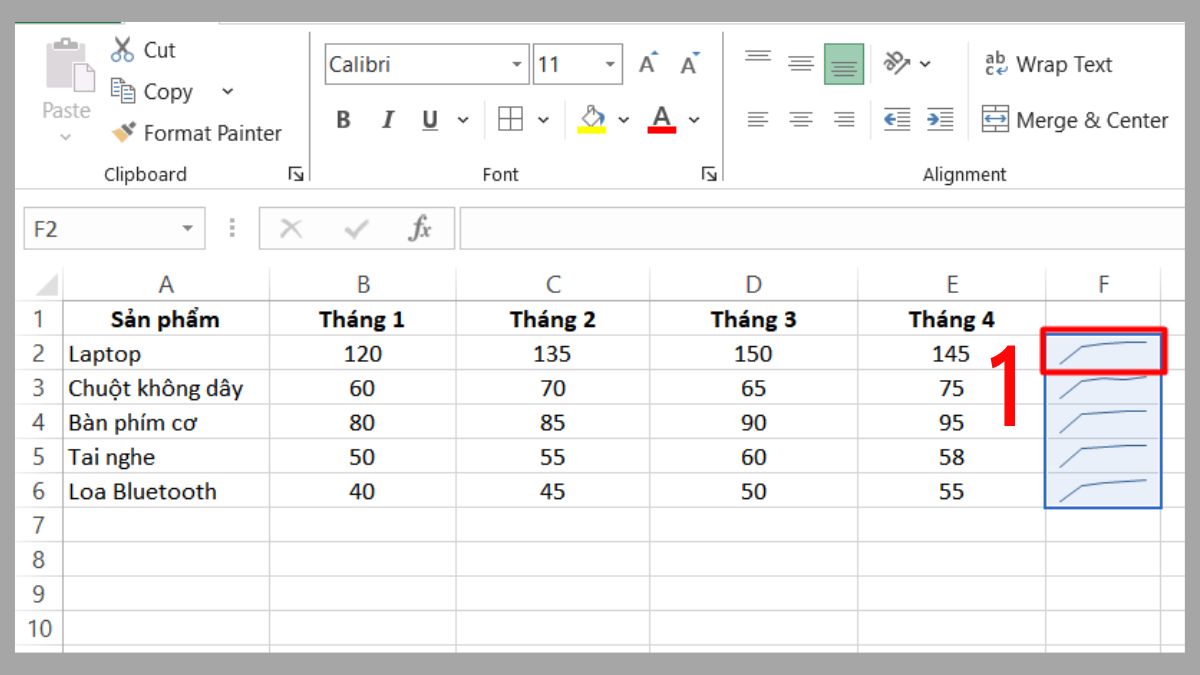Image resolution: width=1200 pixels, height=675 pixels.
Task: Click the Wrap Text icon
Action: click(x=994, y=63)
